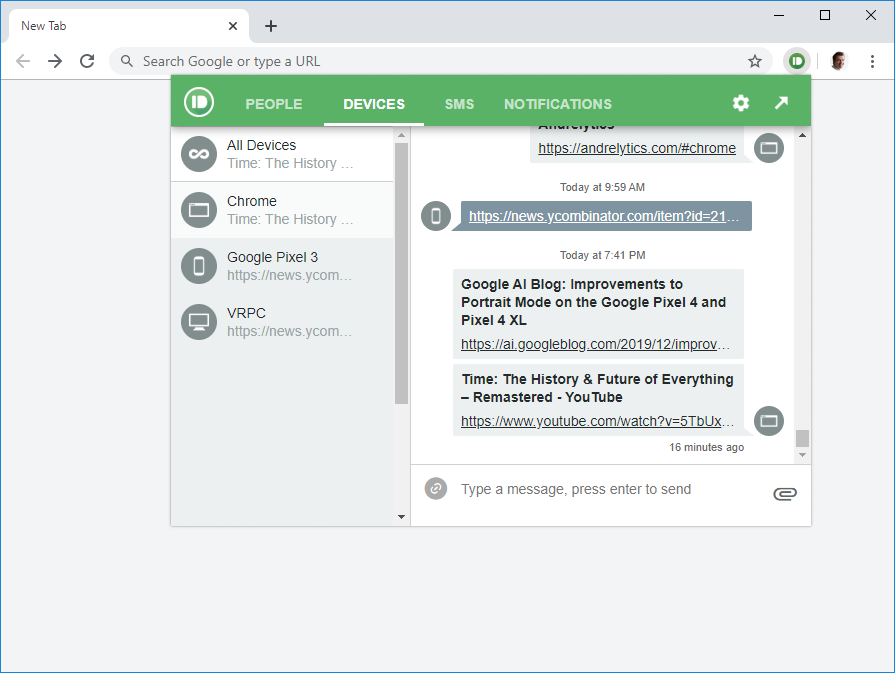Click the 16 minutes ago timestamp
This screenshot has height=673, width=895.
[x=707, y=447]
